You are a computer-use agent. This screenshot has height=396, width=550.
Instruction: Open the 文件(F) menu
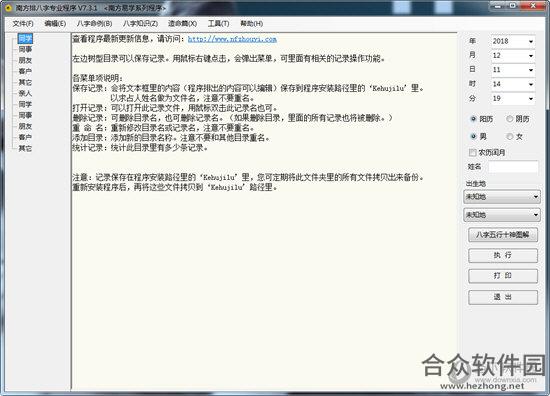tap(23, 24)
